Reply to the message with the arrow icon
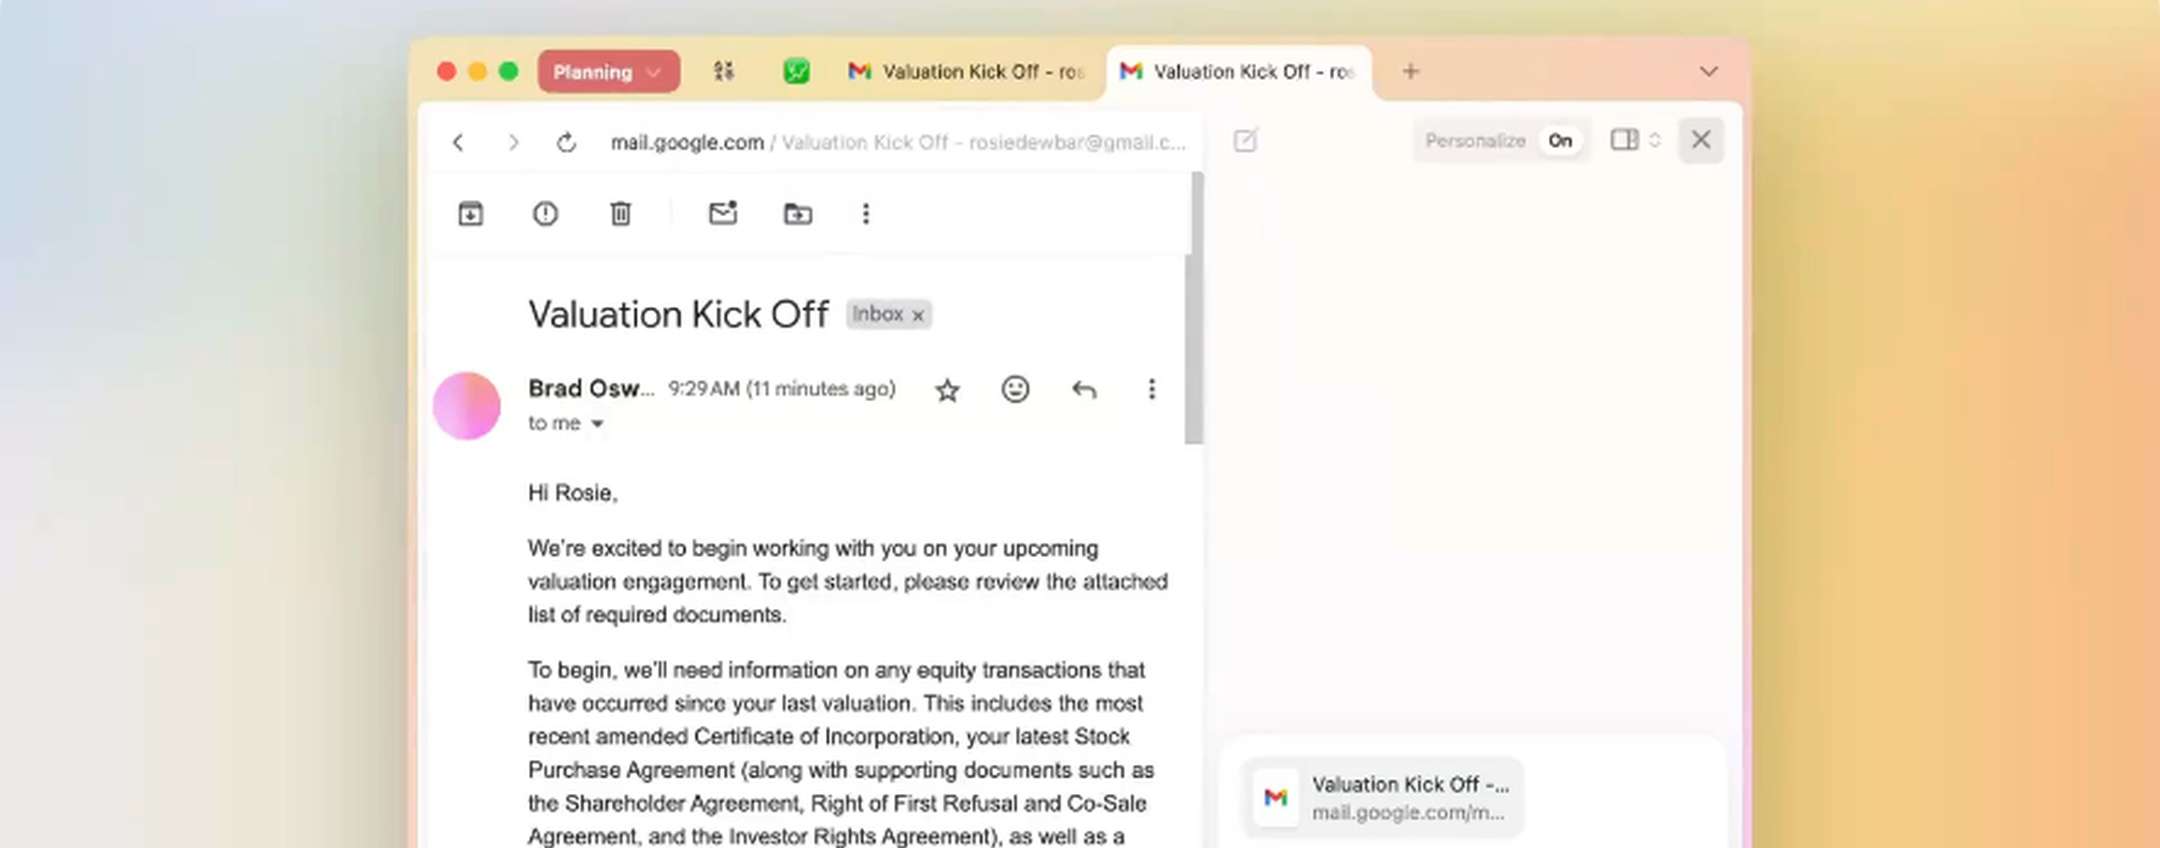Viewport: 2160px width, 848px height. click(1084, 389)
